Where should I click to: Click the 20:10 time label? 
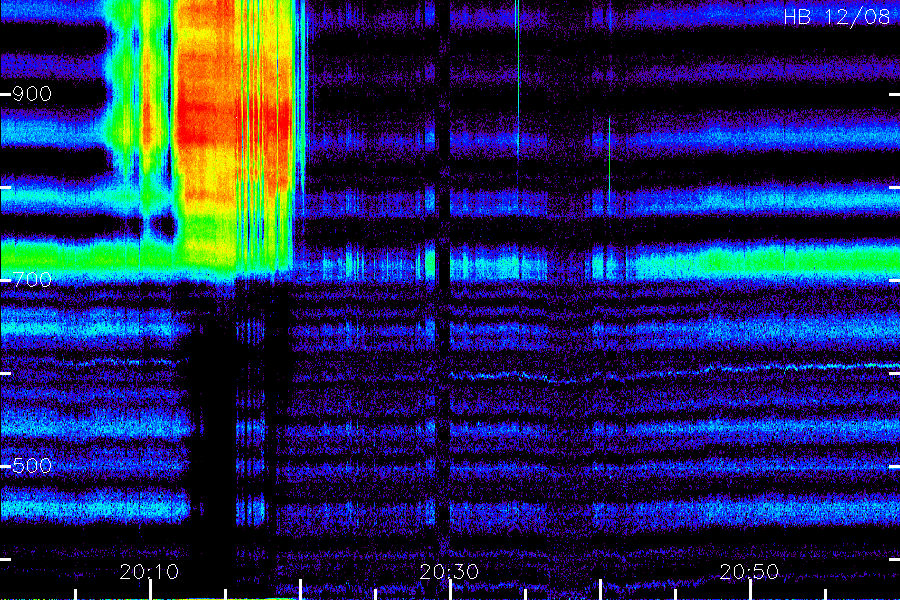point(149,571)
